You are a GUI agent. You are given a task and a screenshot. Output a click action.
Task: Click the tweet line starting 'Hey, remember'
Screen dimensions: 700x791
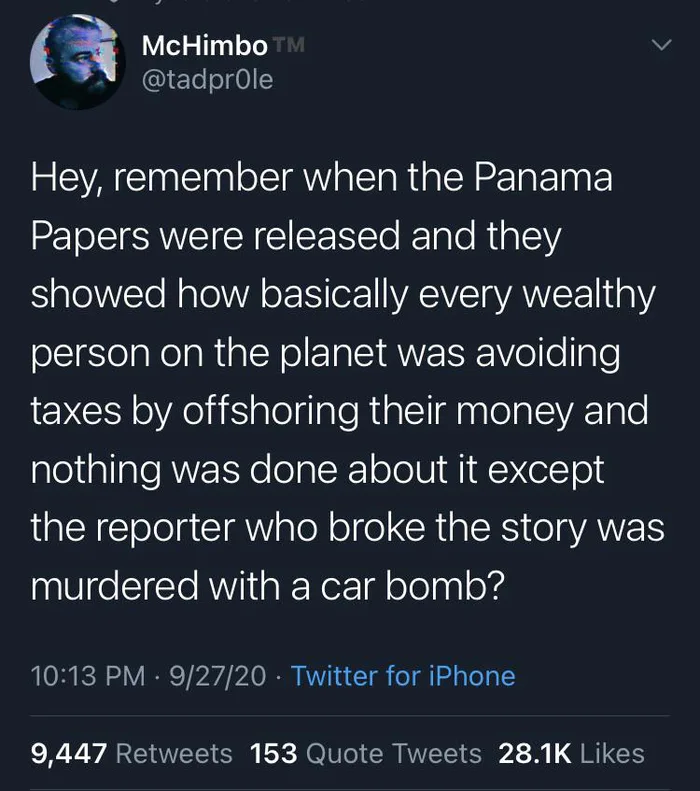pos(320,179)
